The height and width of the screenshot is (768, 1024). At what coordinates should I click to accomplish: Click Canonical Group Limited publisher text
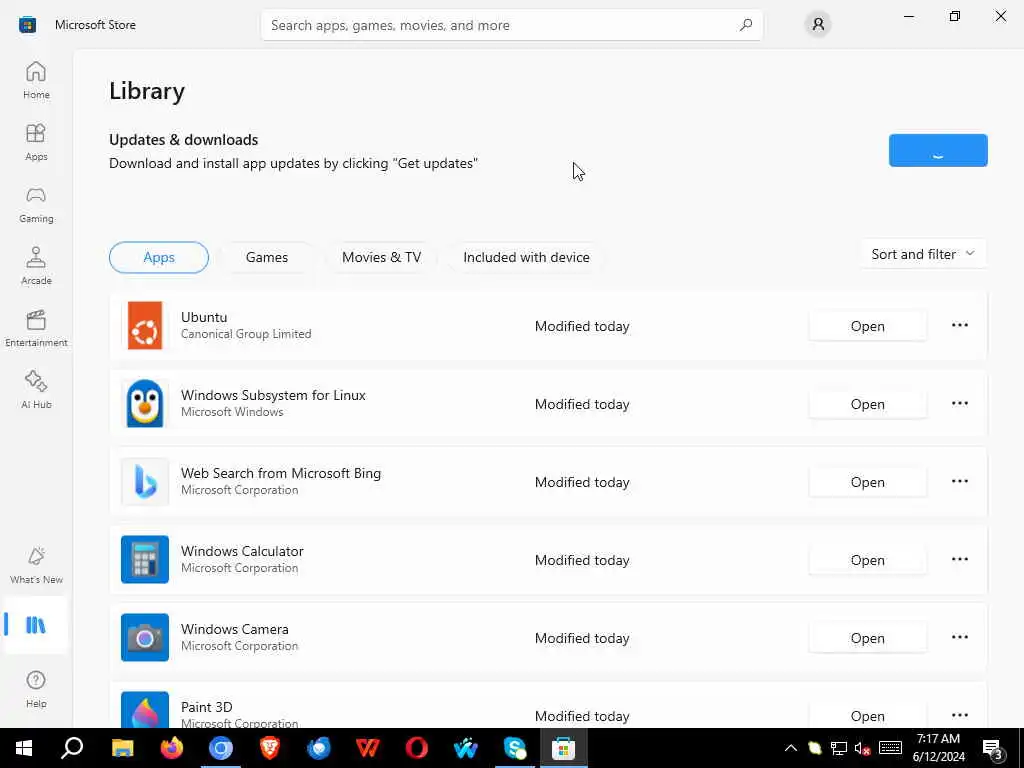coord(246,334)
